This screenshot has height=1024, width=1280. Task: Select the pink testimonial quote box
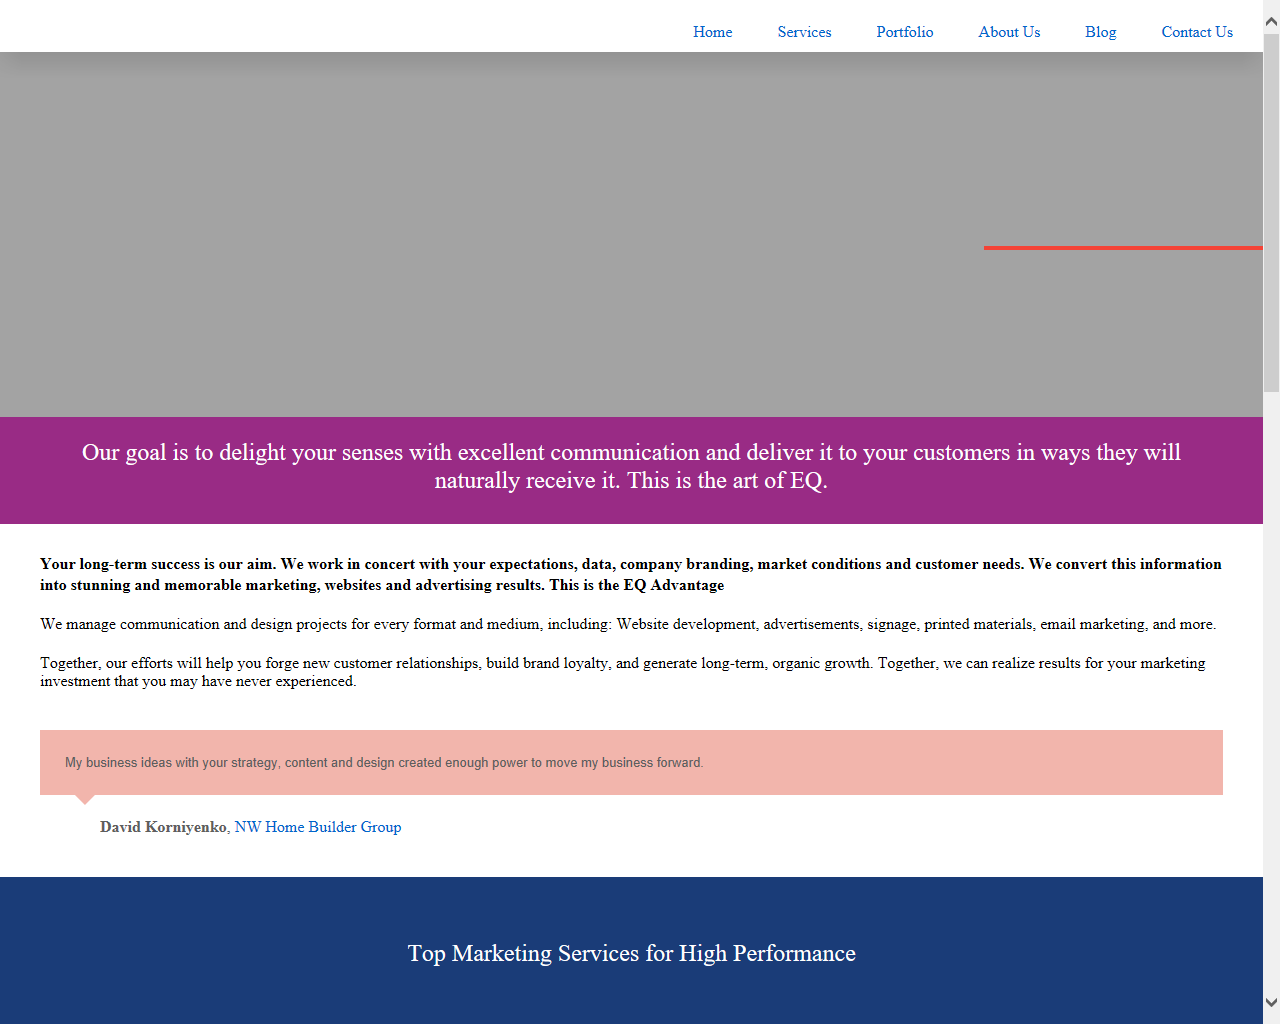pyautogui.click(x=631, y=762)
